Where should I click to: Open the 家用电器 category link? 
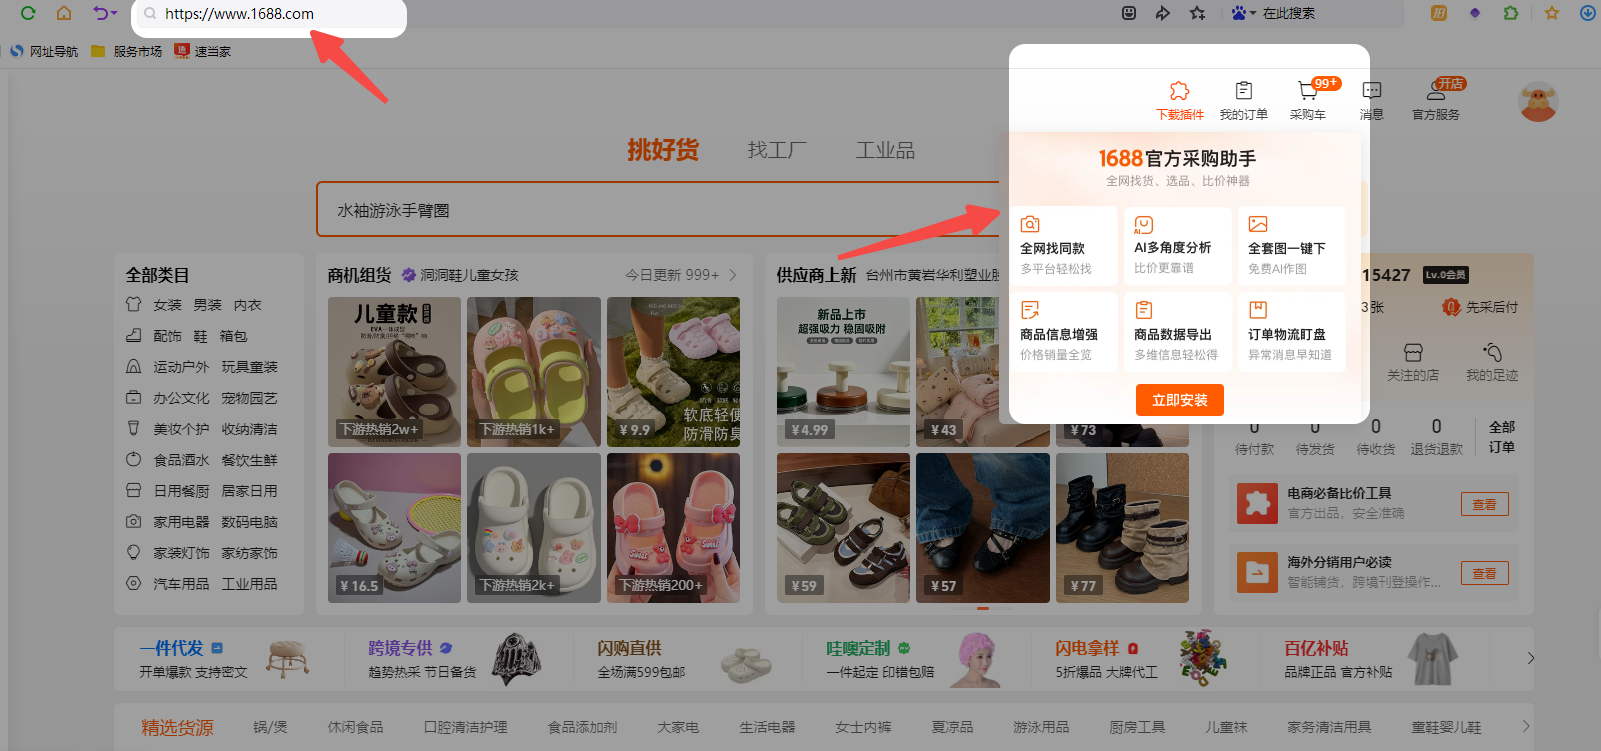click(181, 522)
